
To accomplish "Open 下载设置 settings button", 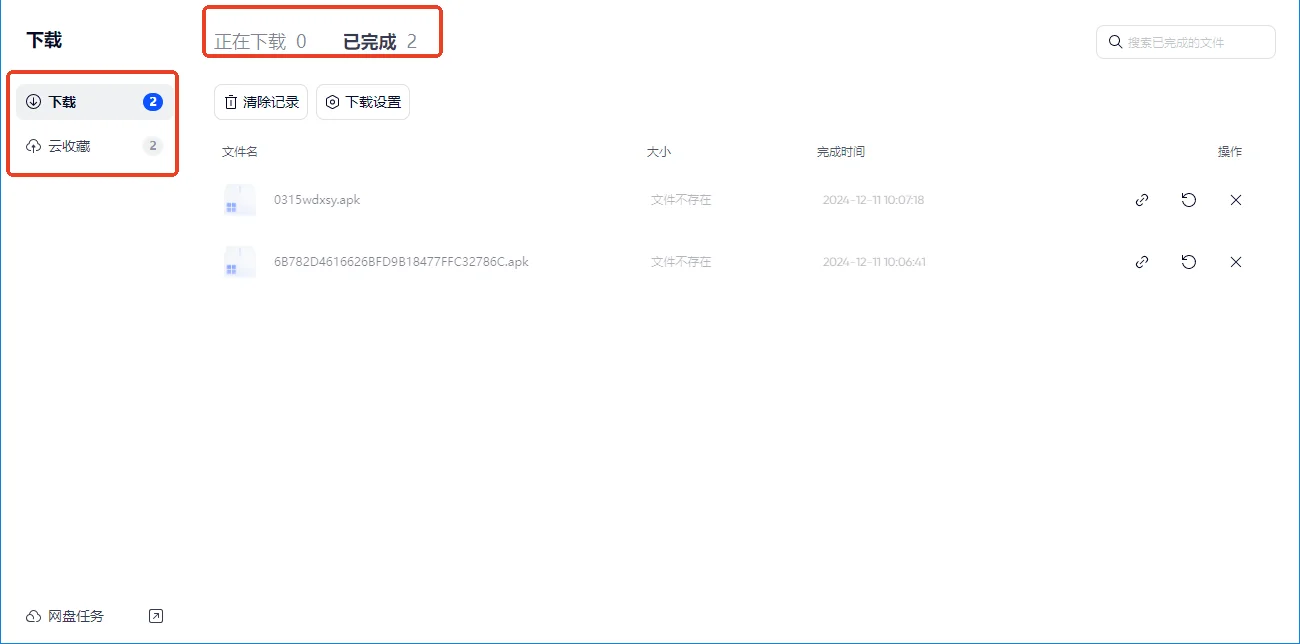I will tap(363, 102).
